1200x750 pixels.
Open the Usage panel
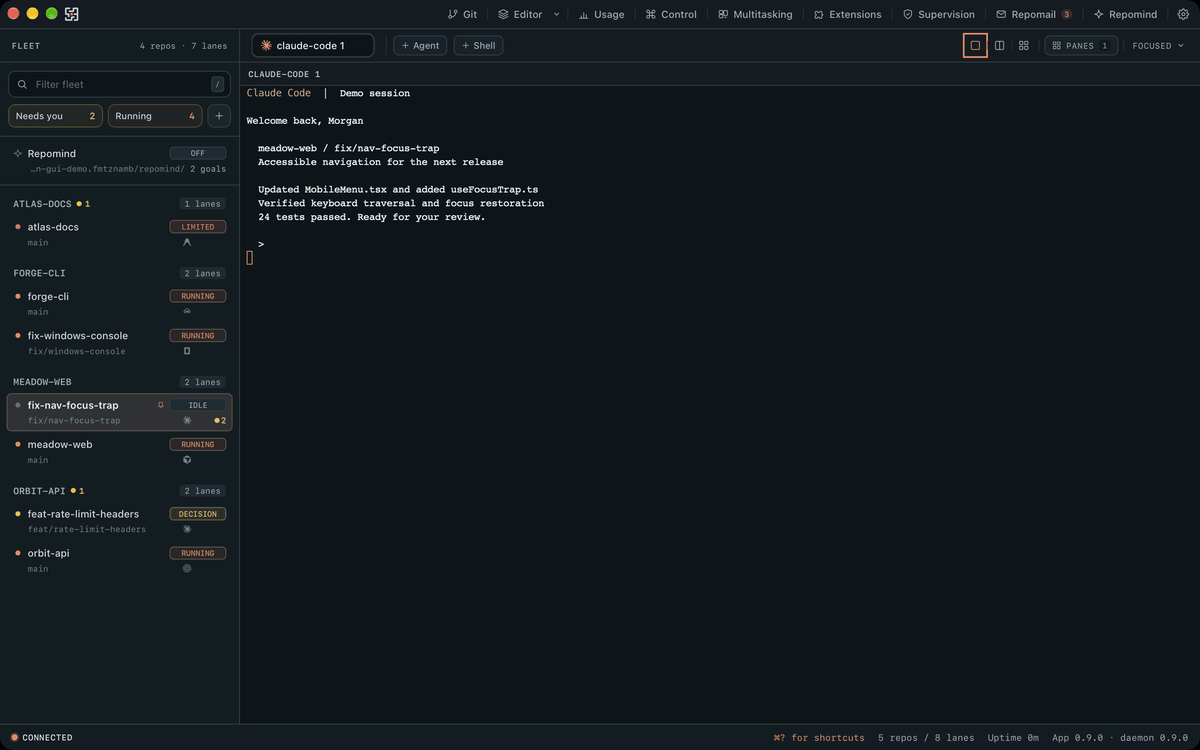click(601, 14)
